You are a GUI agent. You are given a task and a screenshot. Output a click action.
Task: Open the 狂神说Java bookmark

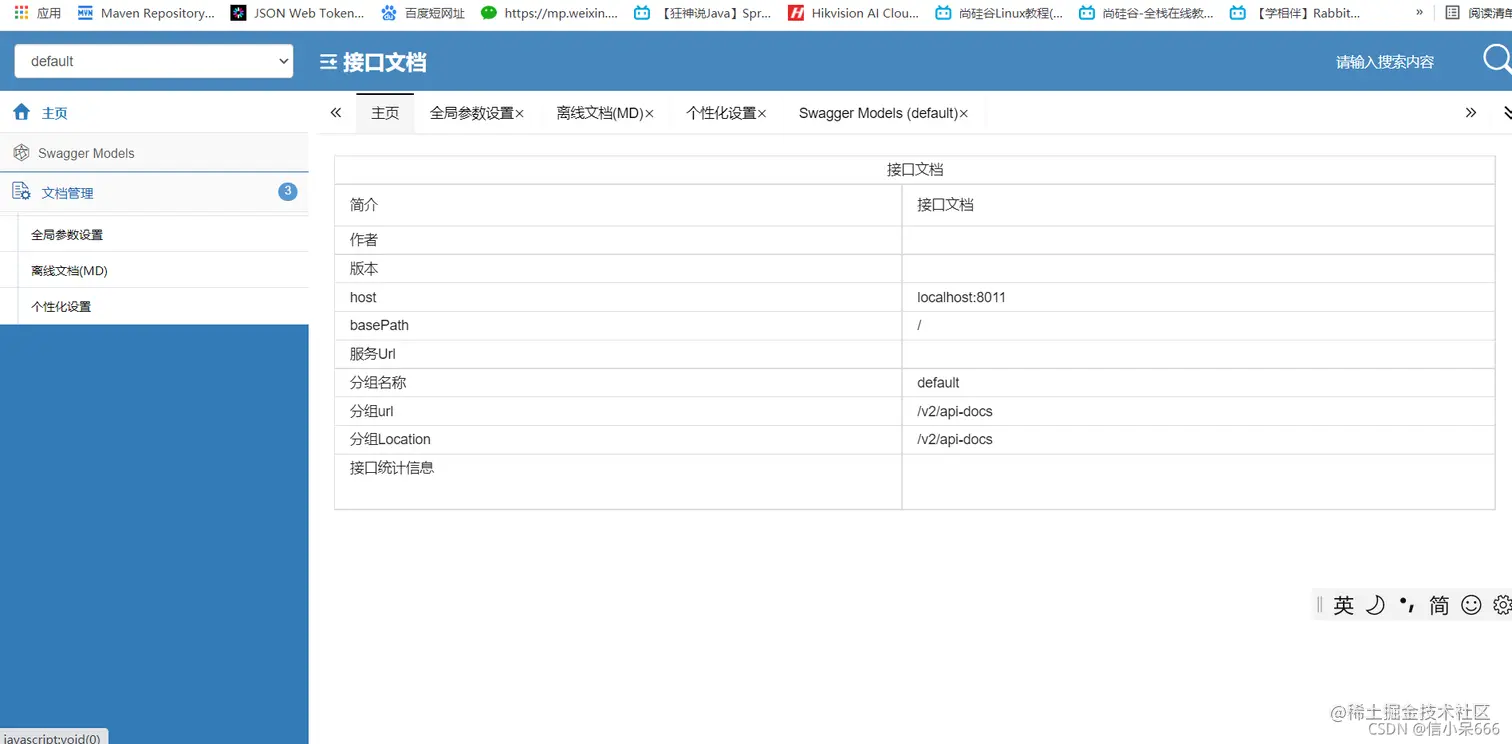[704, 13]
